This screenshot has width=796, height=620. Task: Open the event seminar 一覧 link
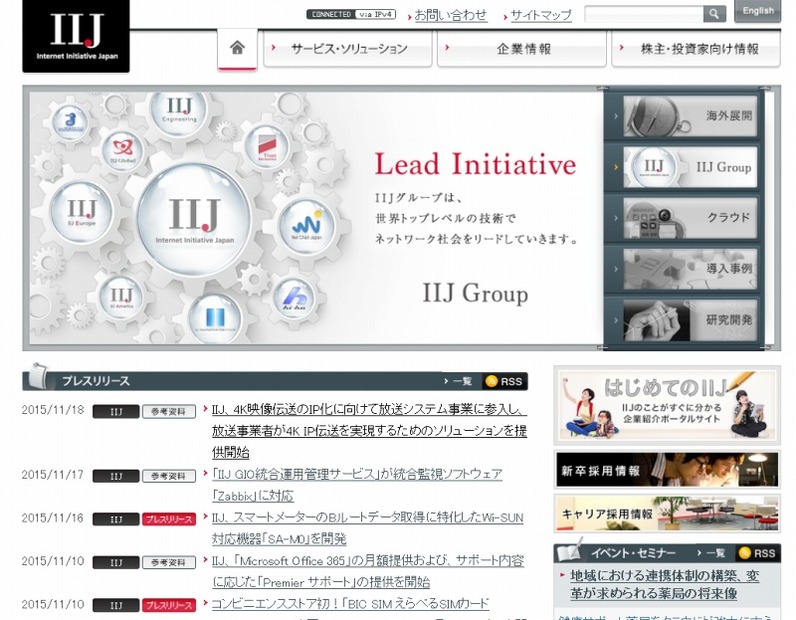(x=714, y=552)
